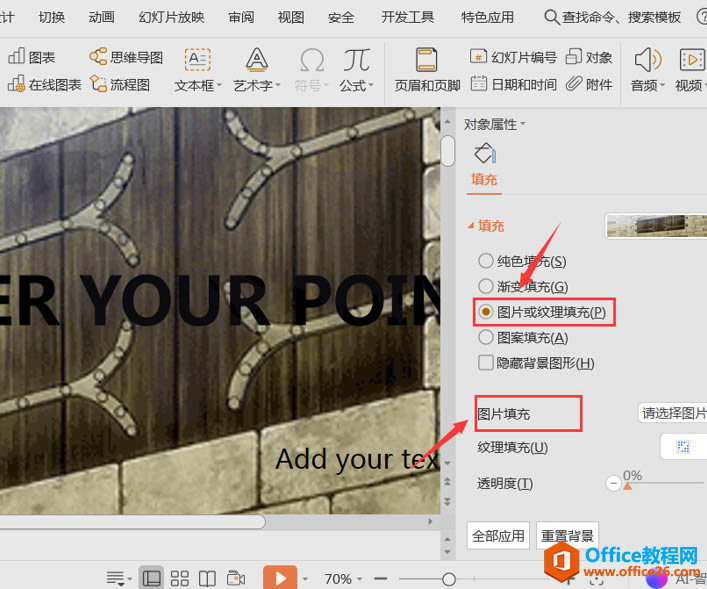This screenshot has height=589, width=707.
Task: Click the zoom slider handle
Action: click(x=449, y=579)
